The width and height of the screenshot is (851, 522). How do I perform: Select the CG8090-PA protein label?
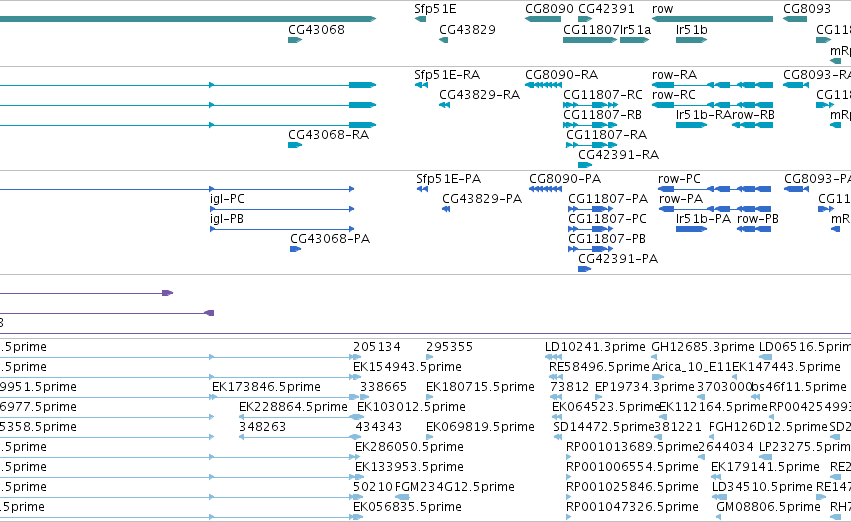pos(565,179)
